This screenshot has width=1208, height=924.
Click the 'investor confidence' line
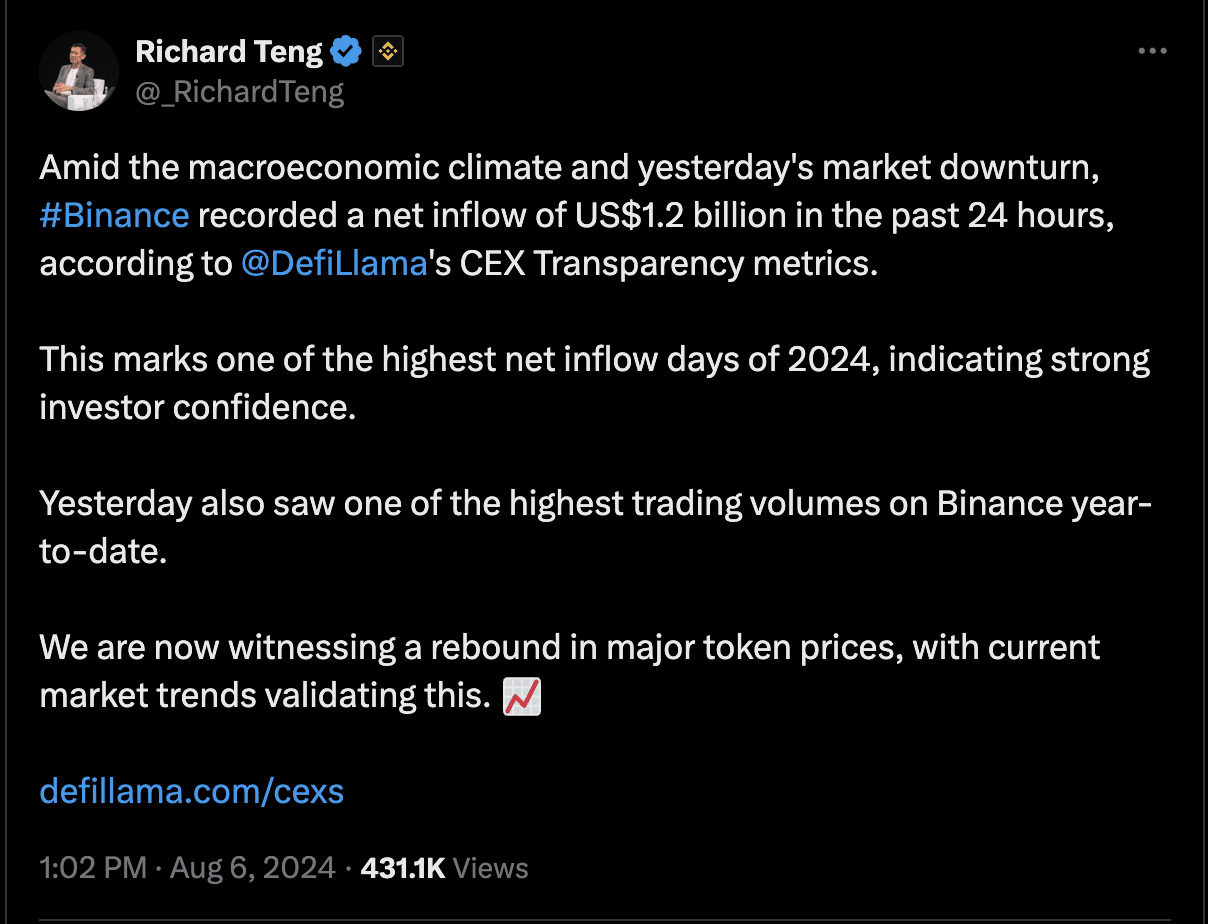tap(198, 407)
